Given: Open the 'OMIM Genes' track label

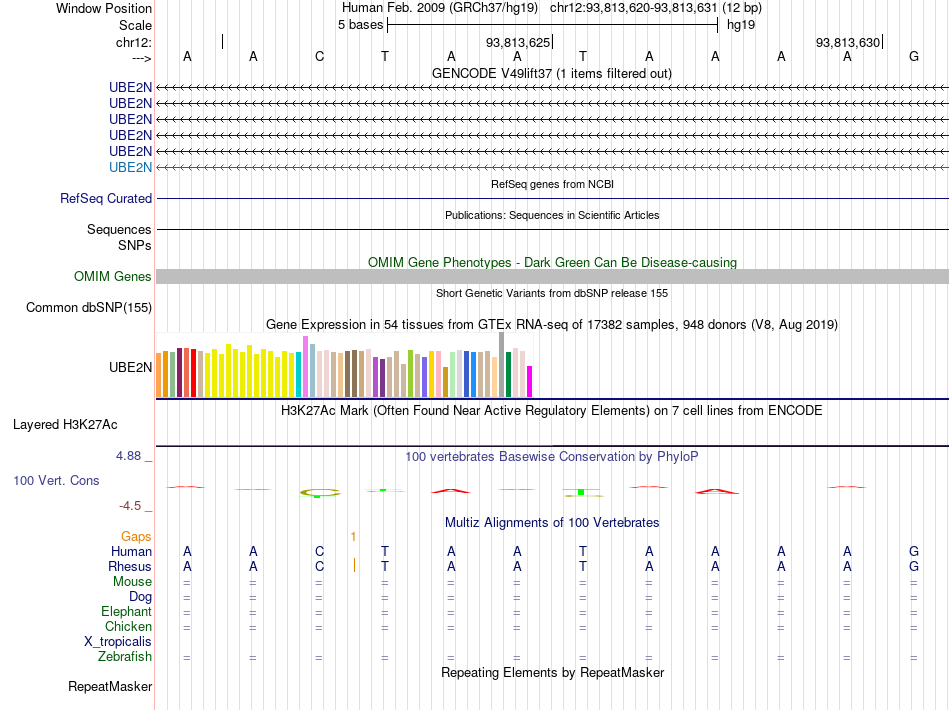Looking at the screenshot, I should pos(112,276).
